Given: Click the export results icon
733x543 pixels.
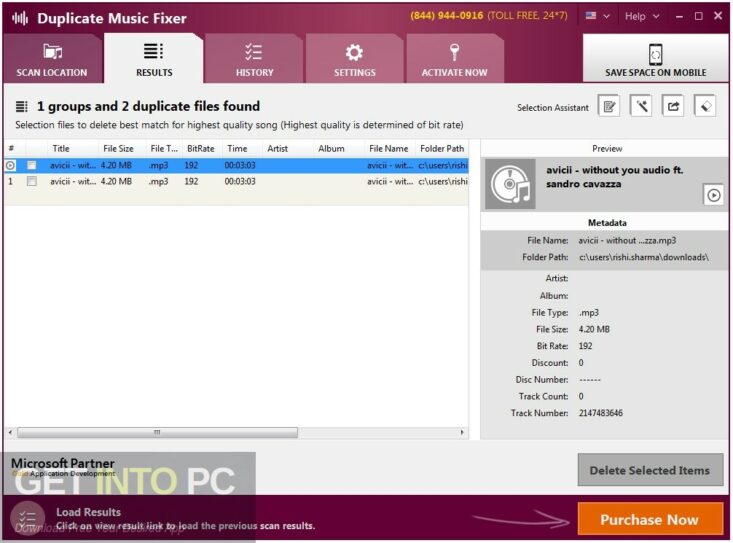Looking at the screenshot, I should 673,107.
